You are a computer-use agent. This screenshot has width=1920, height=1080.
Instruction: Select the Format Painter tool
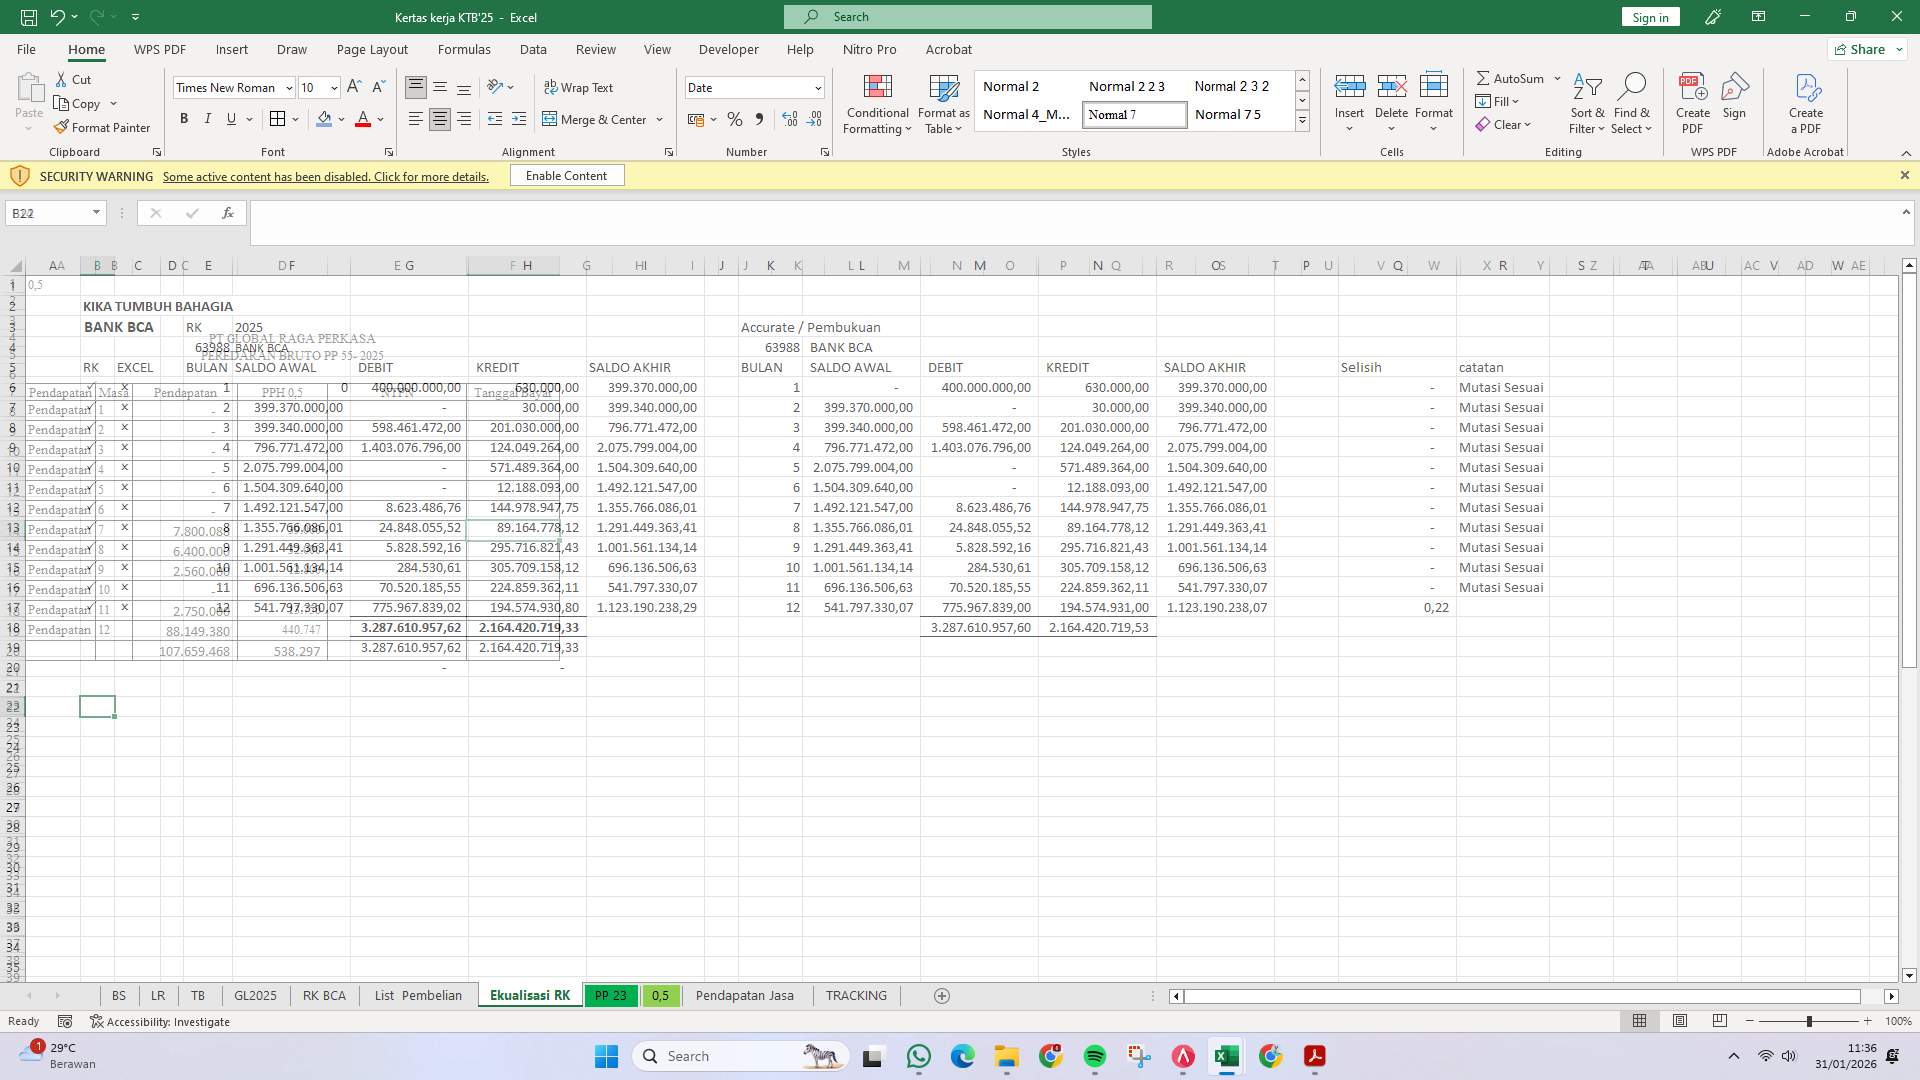(x=103, y=127)
